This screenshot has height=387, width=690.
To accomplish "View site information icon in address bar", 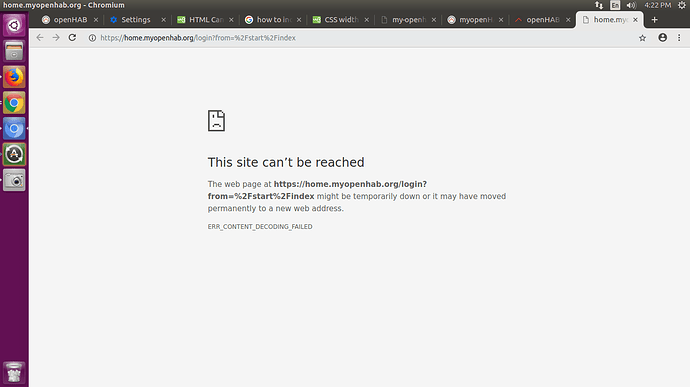I will click(92, 38).
